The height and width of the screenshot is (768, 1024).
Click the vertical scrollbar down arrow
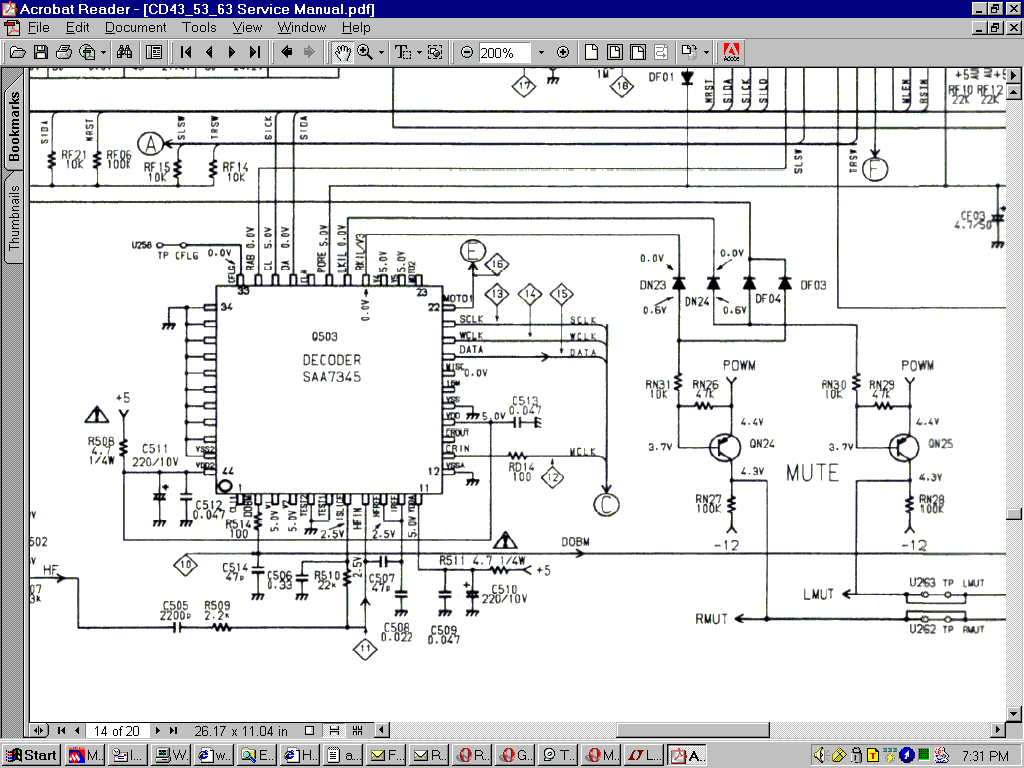click(x=1014, y=712)
